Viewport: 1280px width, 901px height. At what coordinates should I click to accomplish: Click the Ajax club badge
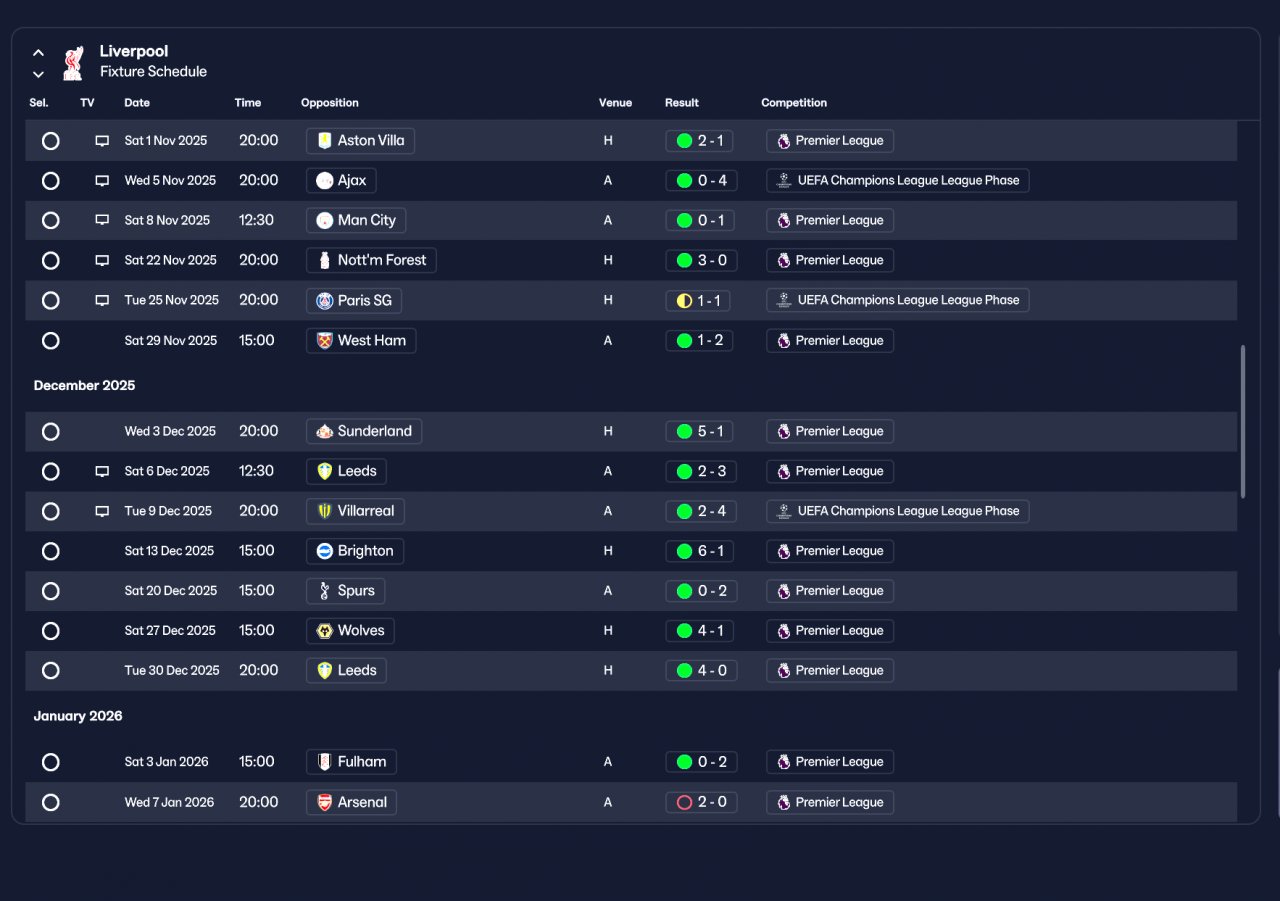tap(324, 181)
